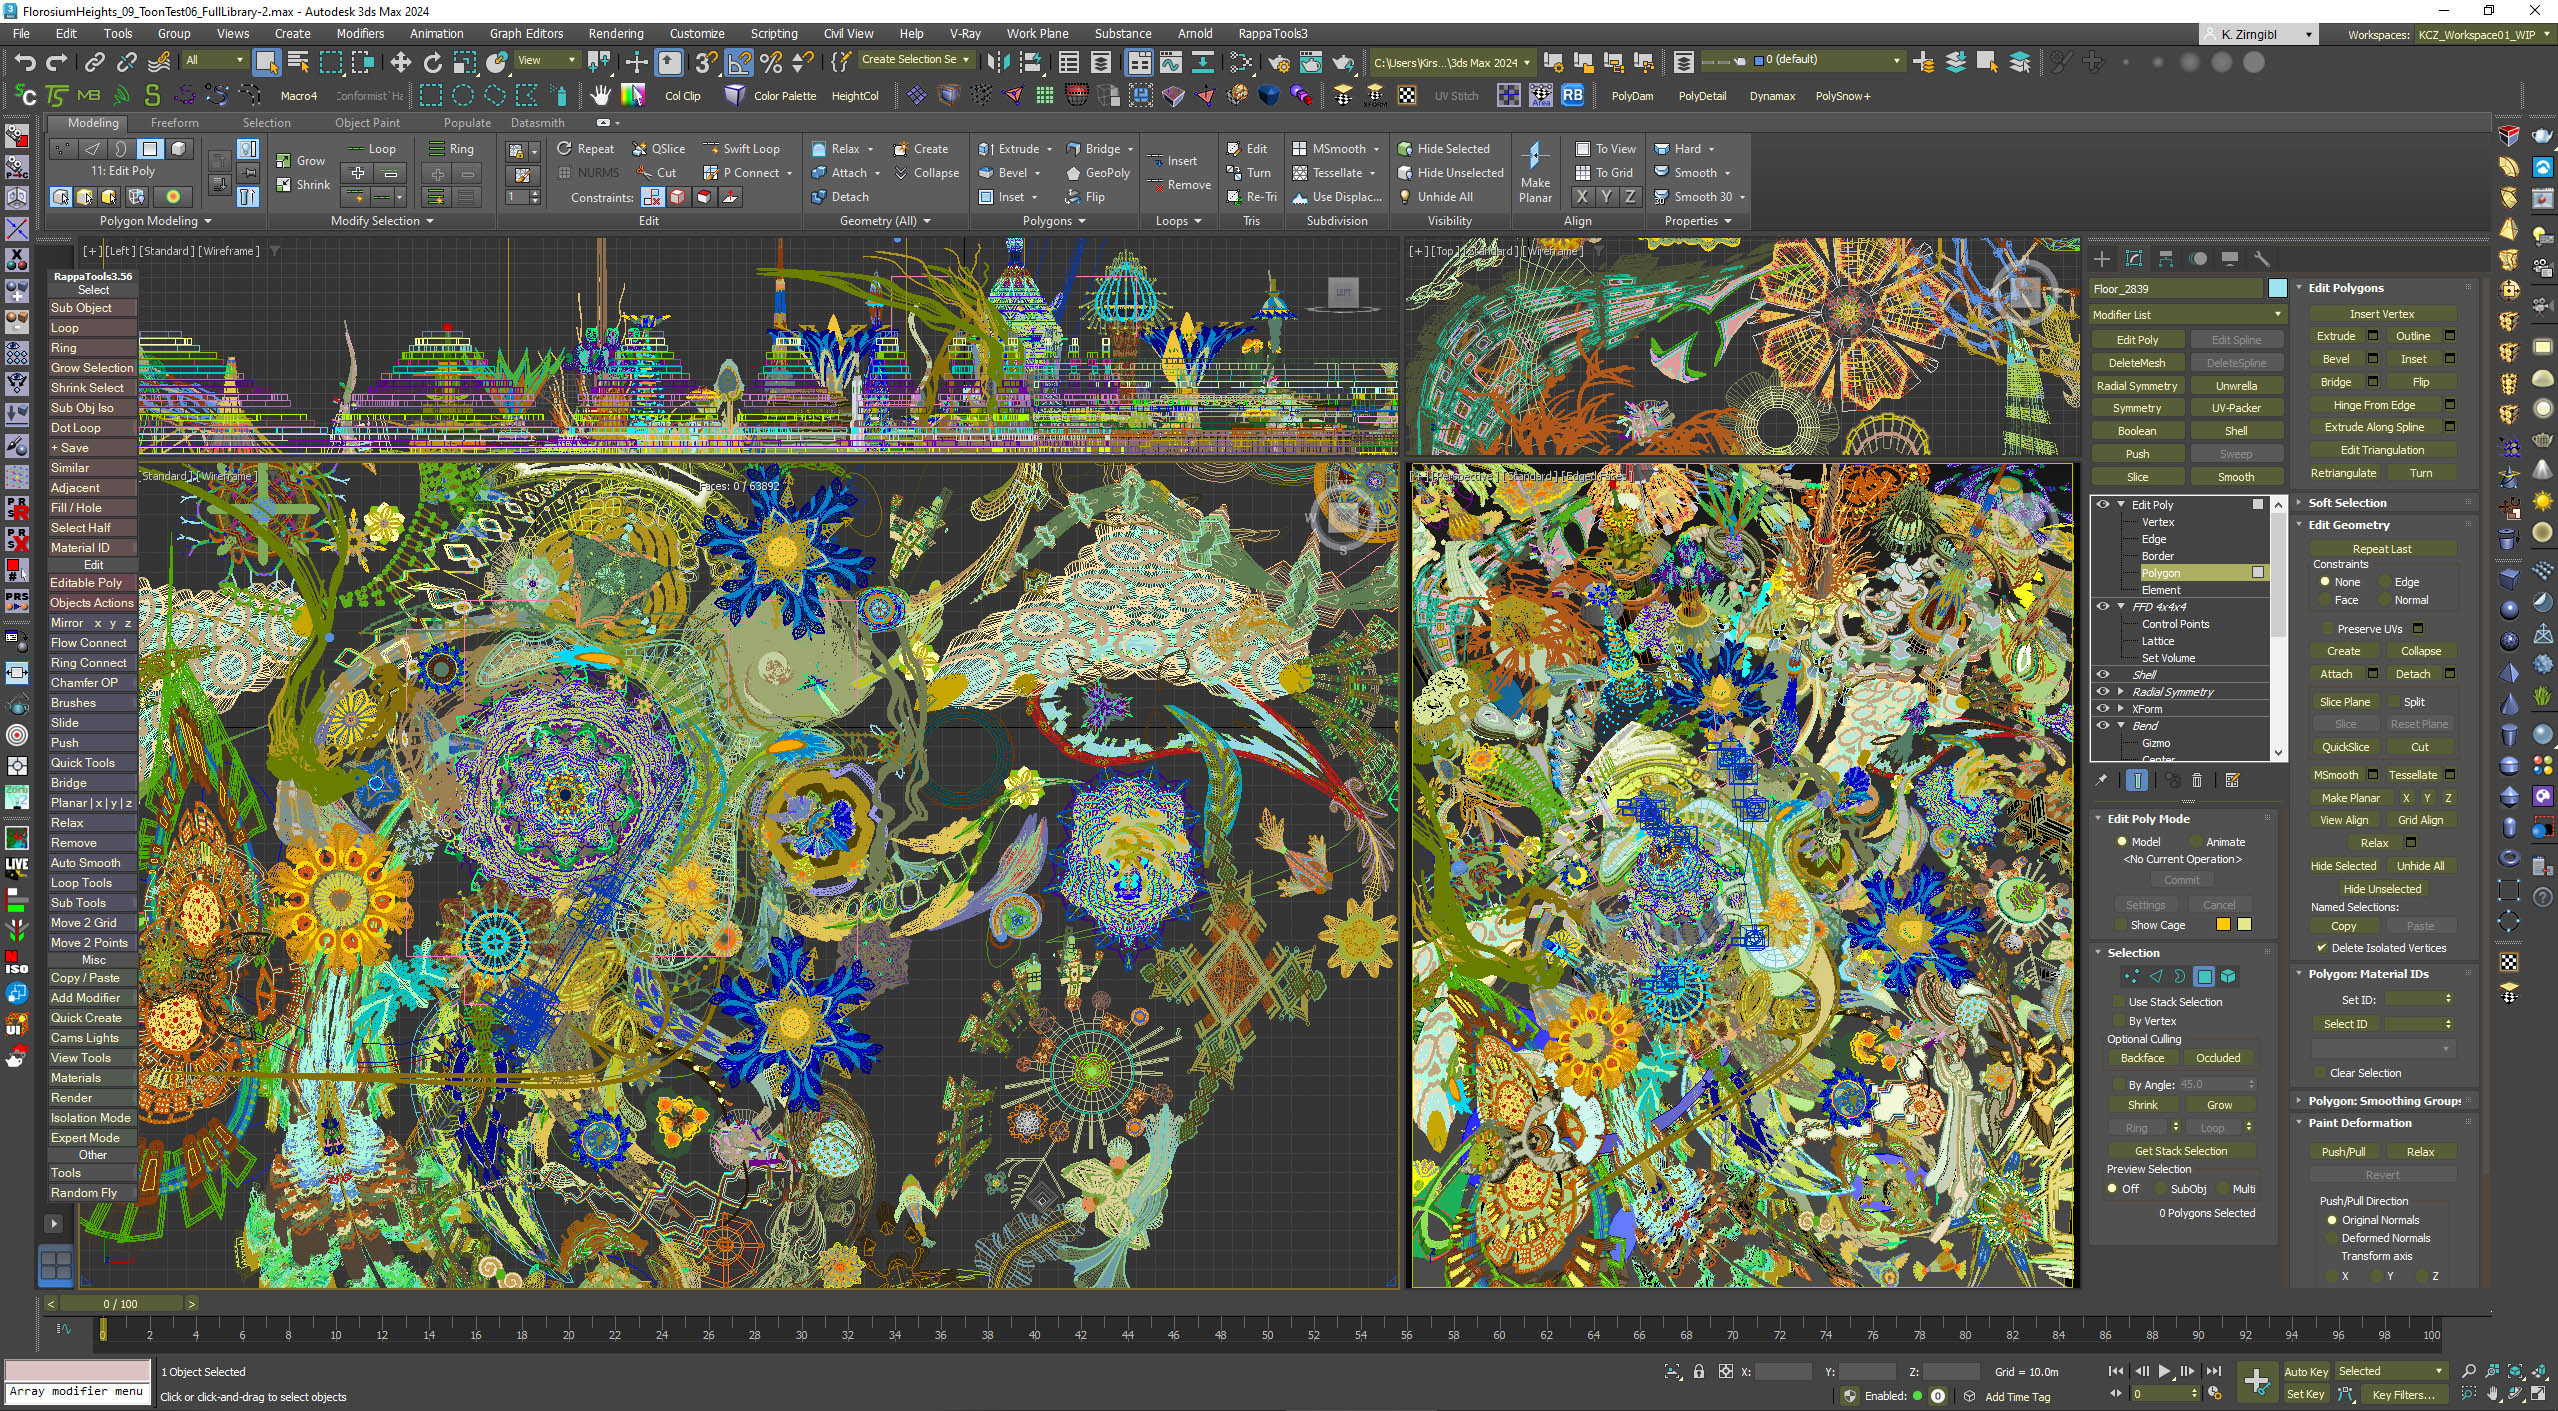The height and width of the screenshot is (1411, 2558).
Task: Select Animate radio in Edit Poly Mode
Action: point(2196,842)
